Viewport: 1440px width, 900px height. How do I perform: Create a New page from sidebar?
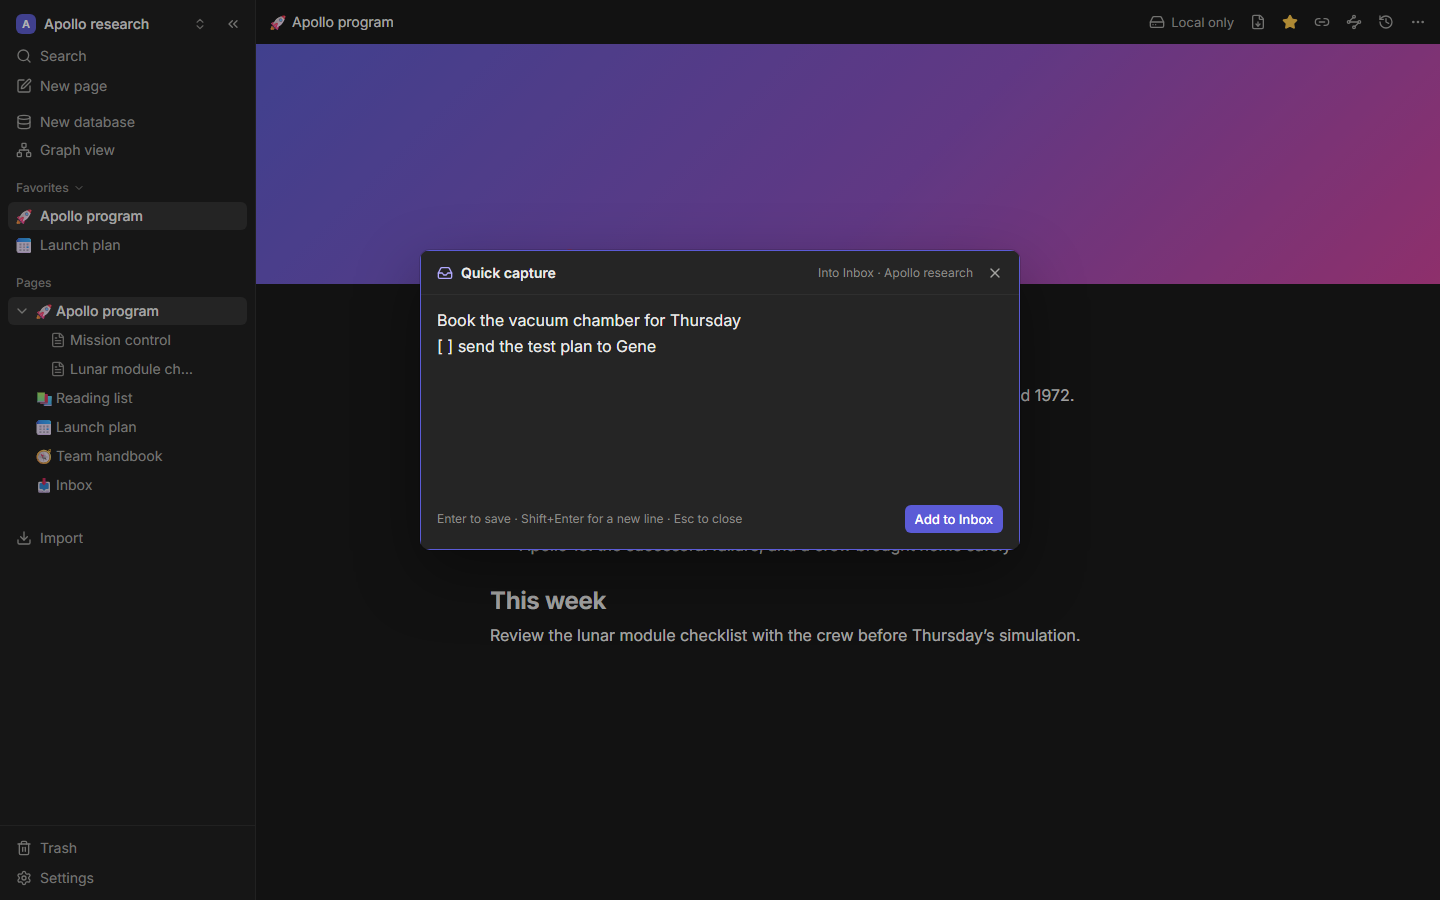127,86
